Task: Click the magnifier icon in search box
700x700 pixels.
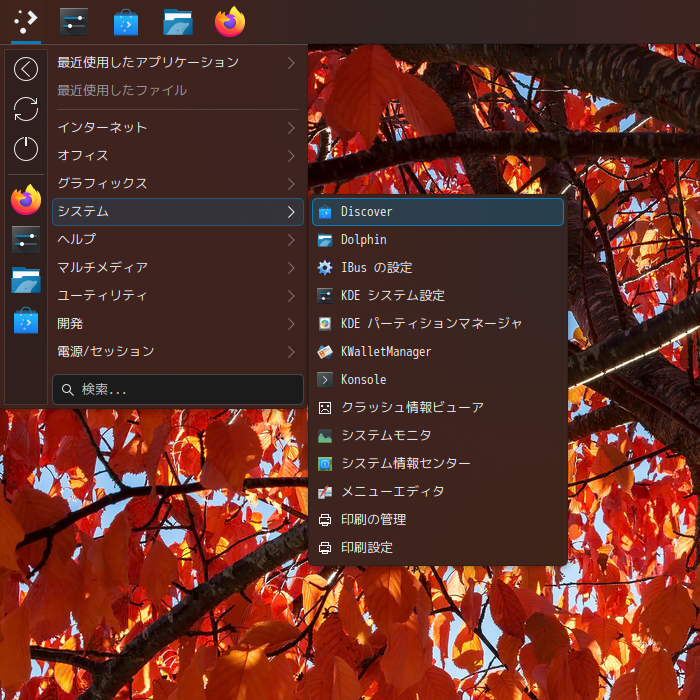Action: click(67, 390)
